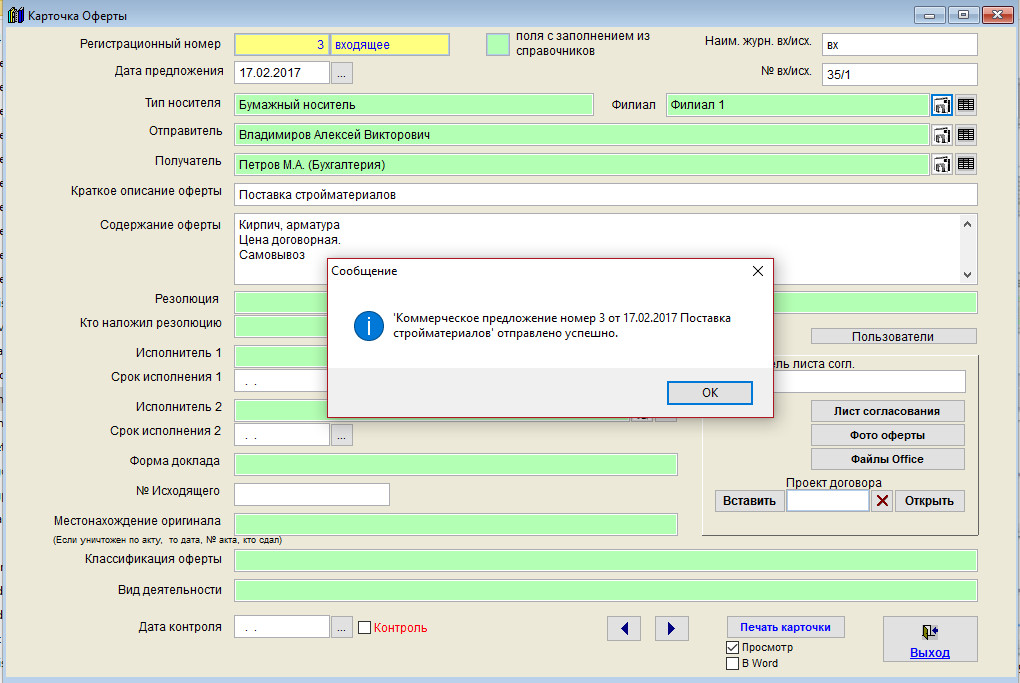Open Лист согласования

tap(887, 411)
